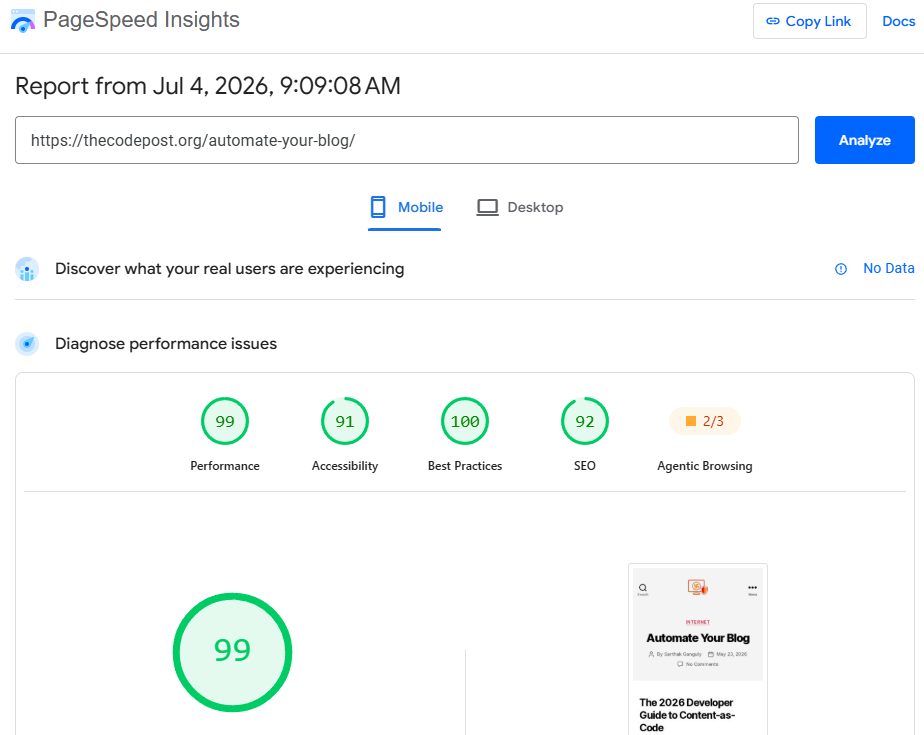Click the Best Practices label
Screen dimensions: 924x735
(465, 466)
